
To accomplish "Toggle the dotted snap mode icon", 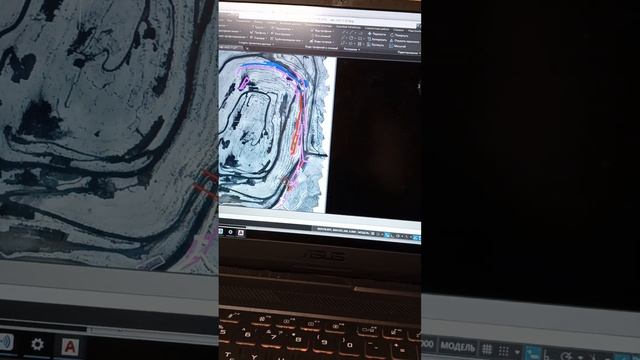I will coord(504,351).
